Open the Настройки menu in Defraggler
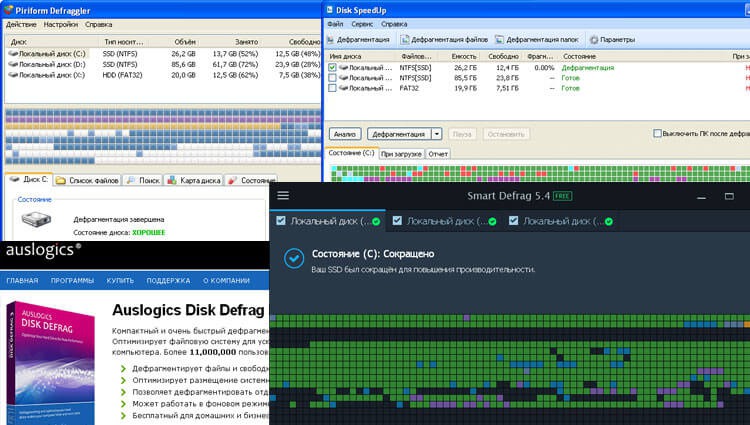The width and height of the screenshot is (750, 425). click(61, 23)
